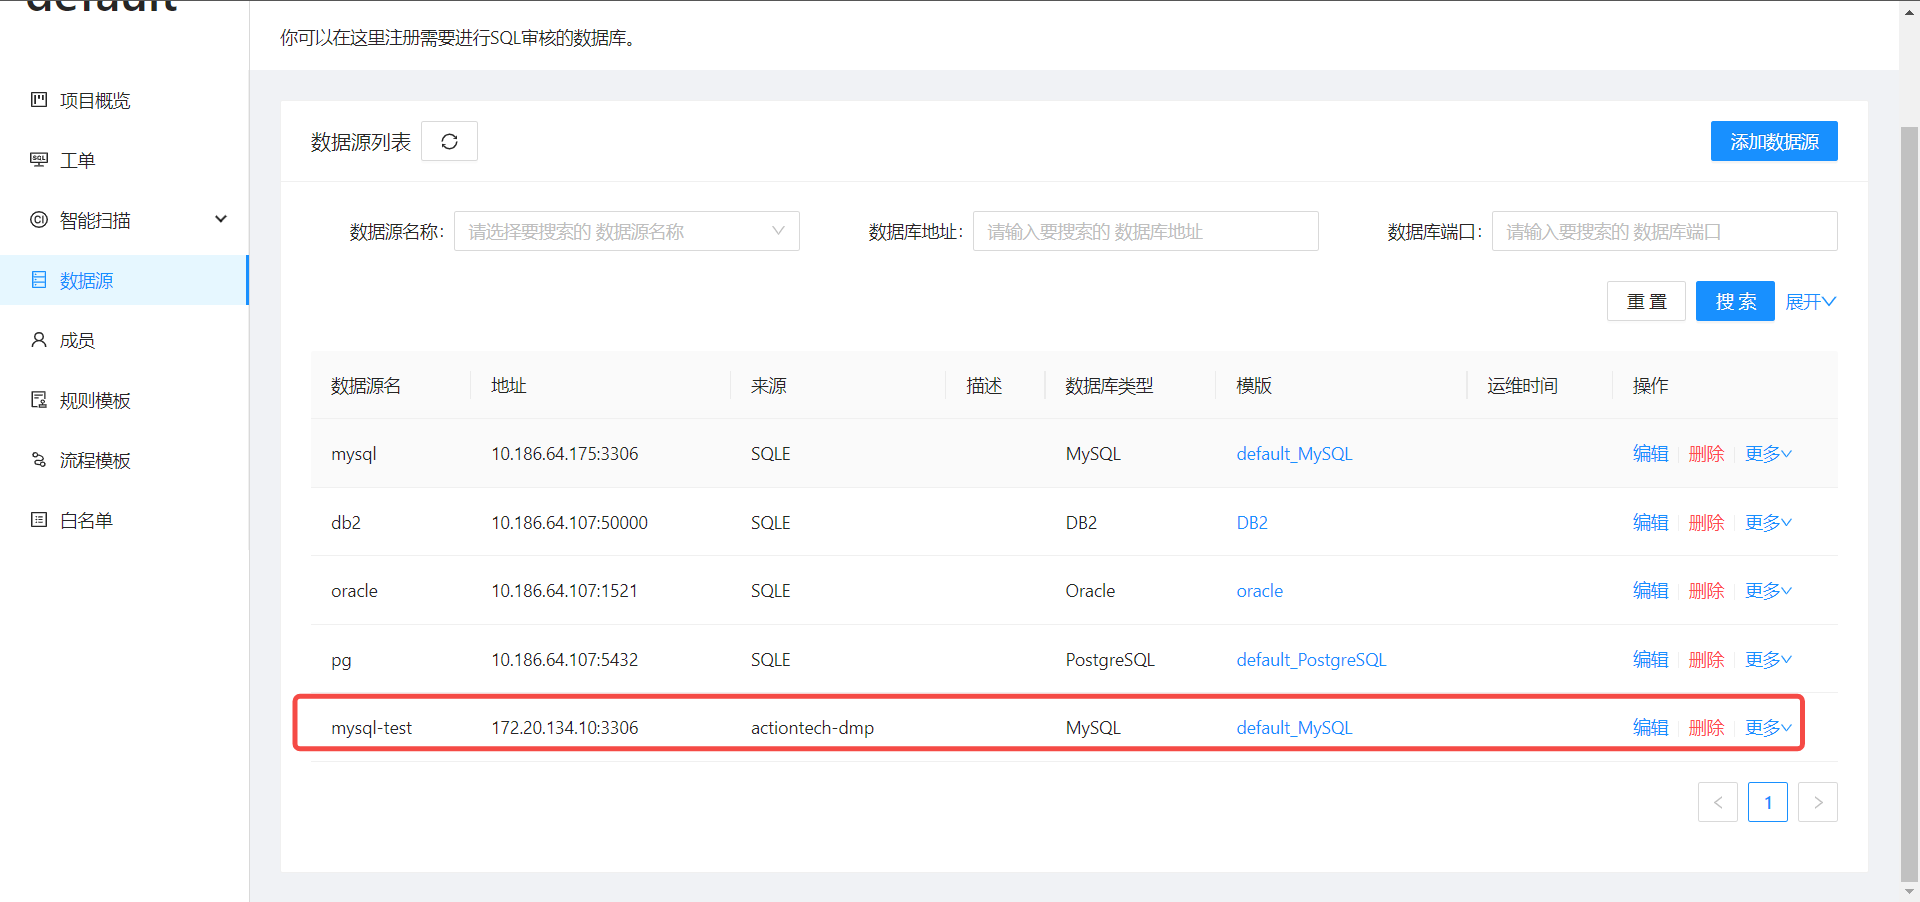The image size is (1920, 902).
Task: Click the 规则模板 sidebar icon
Action: pyautogui.click(x=39, y=399)
